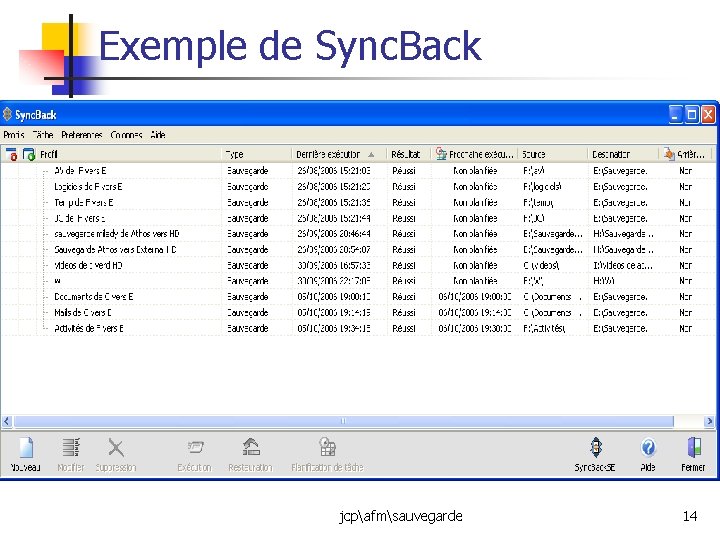Sort by the Type column header
Screen dimensions: 720x540
click(234, 154)
